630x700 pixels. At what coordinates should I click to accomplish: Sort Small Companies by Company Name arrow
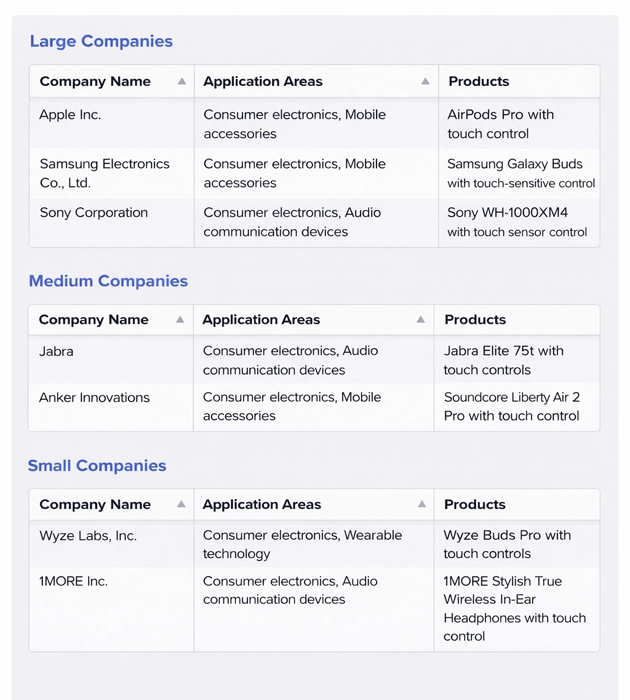(x=181, y=505)
